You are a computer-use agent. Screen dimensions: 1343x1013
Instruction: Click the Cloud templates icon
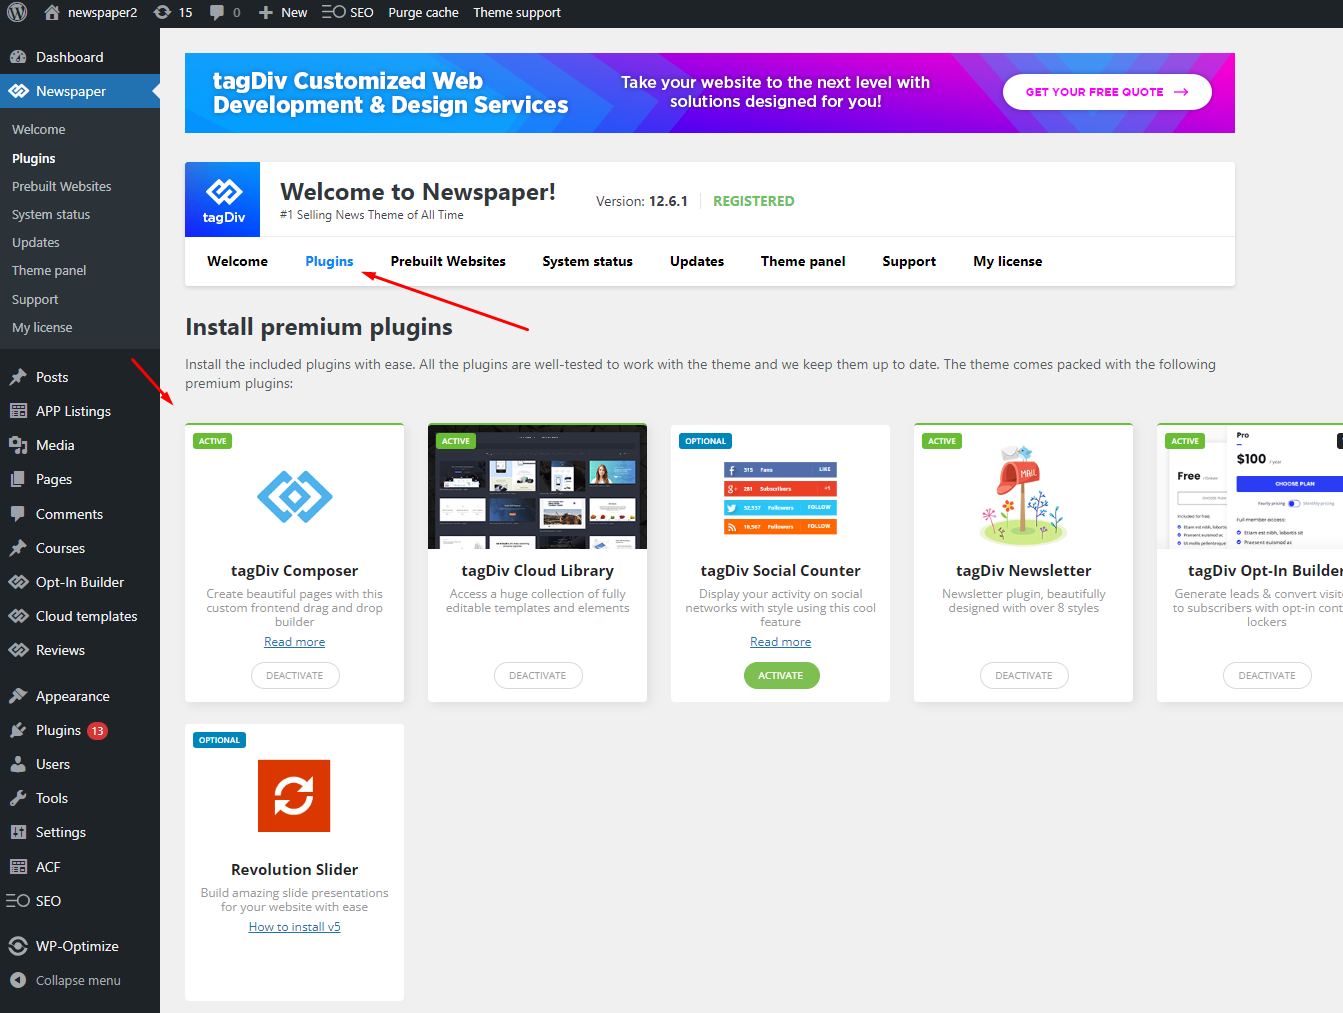coord(18,616)
